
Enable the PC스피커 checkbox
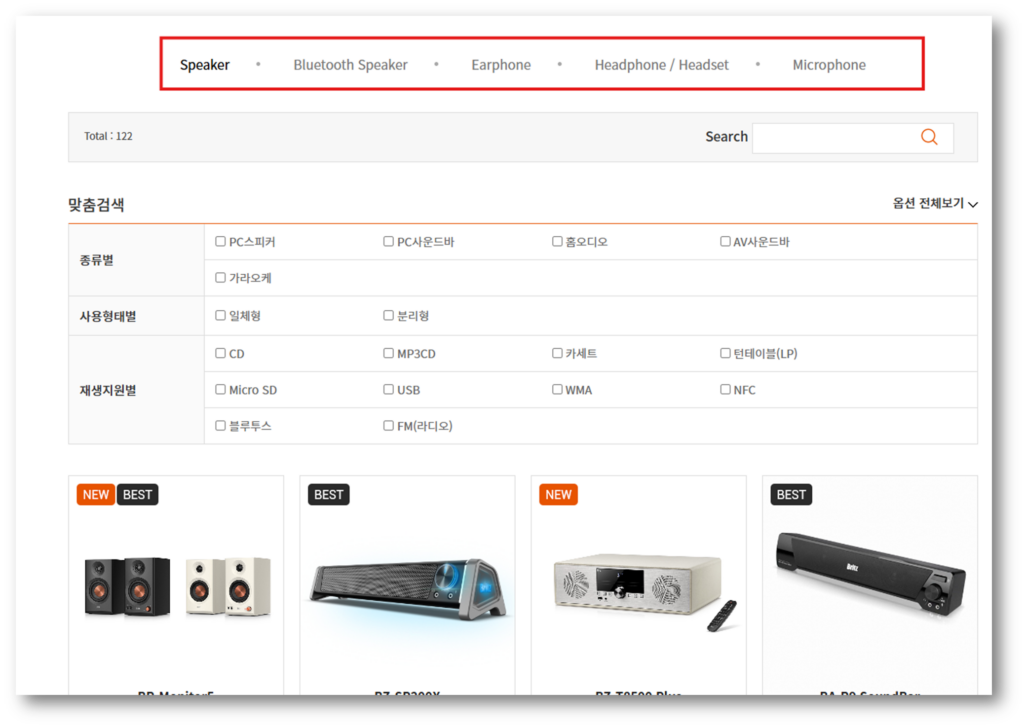[x=221, y=241]
